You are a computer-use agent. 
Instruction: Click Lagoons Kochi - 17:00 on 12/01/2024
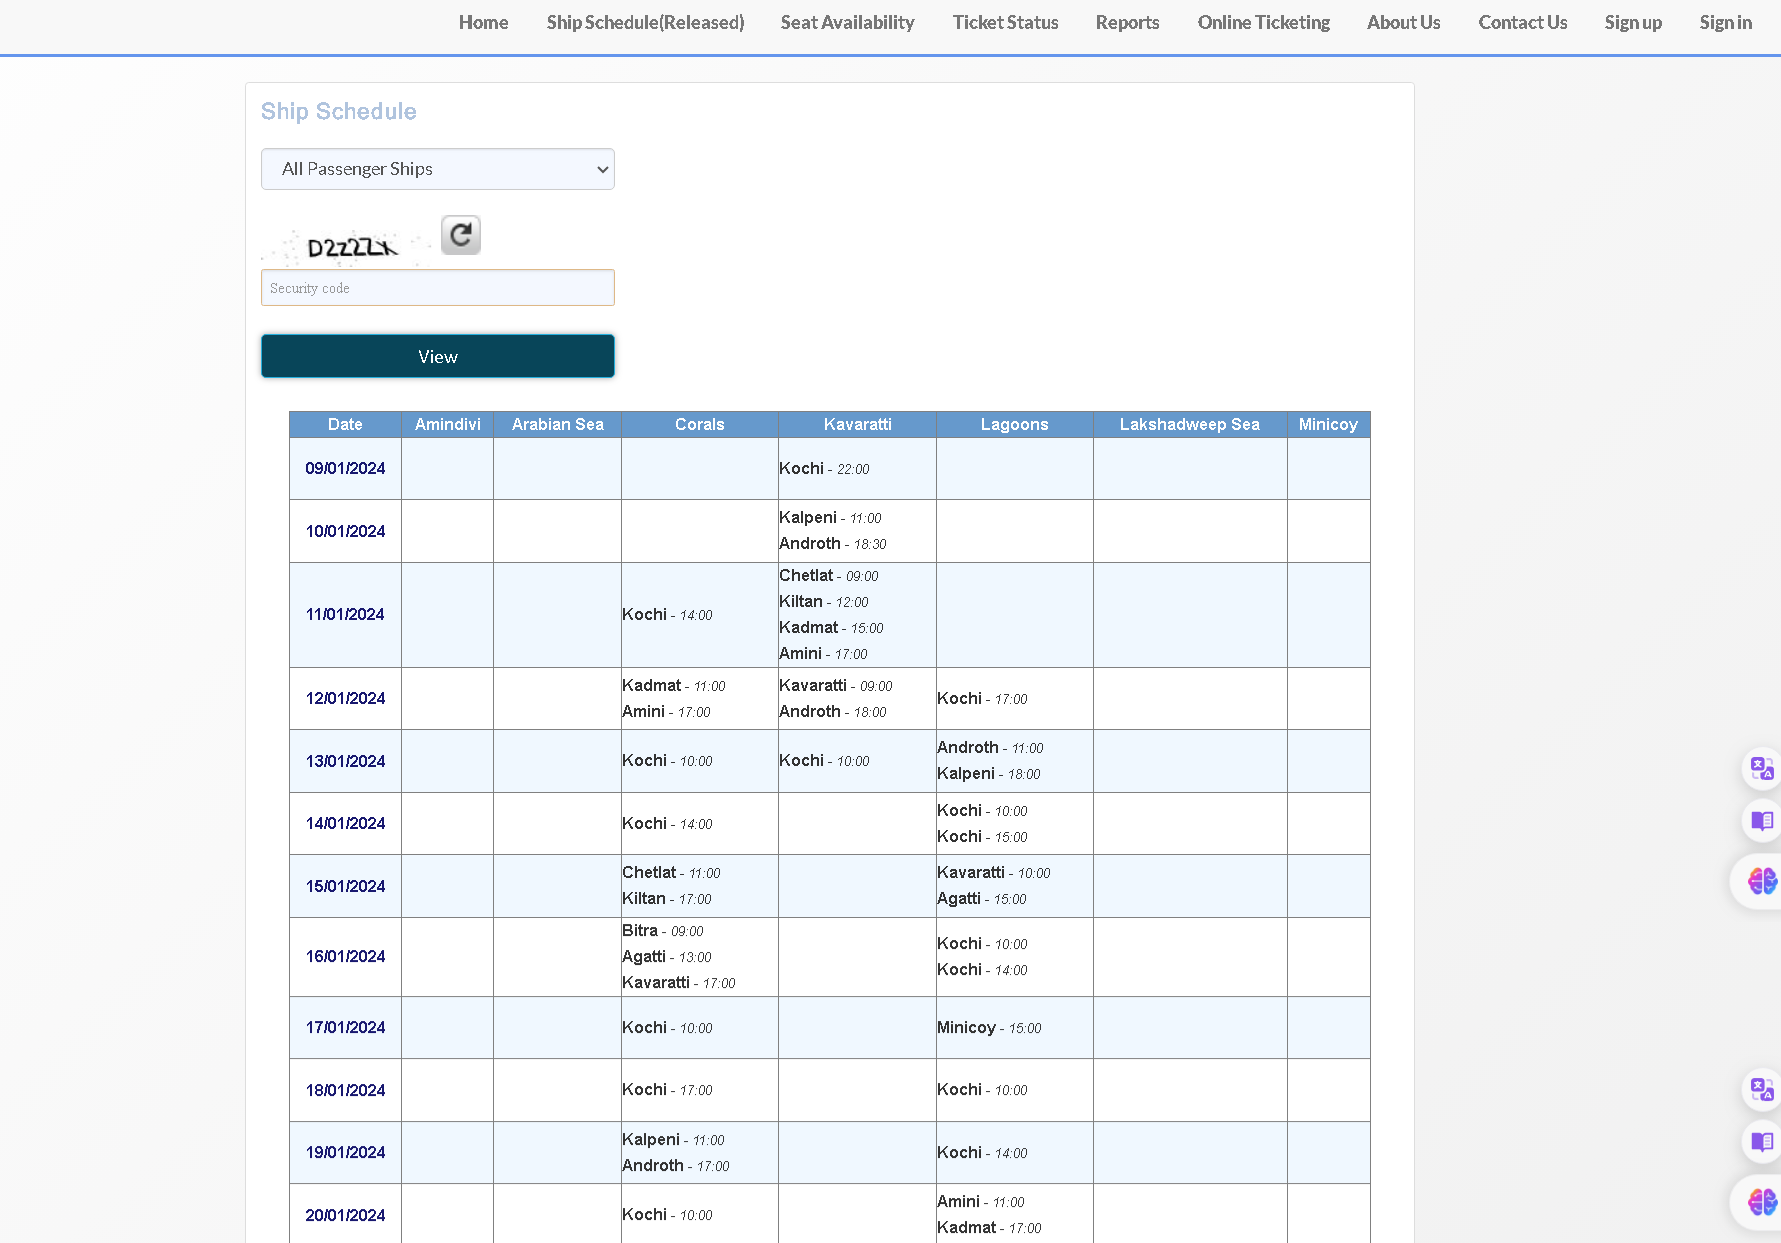pos(982,698)
